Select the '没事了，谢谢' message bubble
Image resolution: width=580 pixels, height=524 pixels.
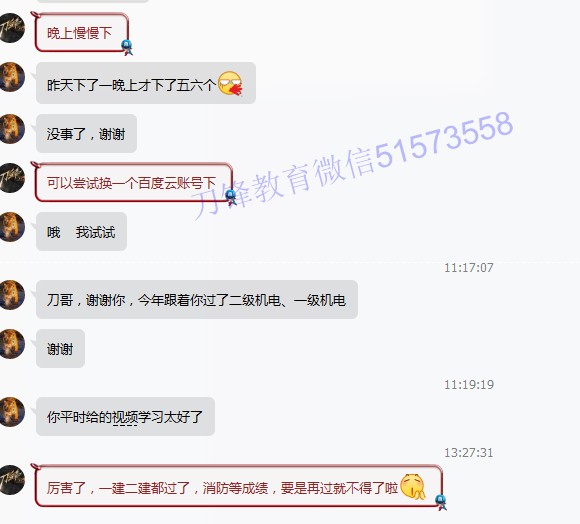pos(86,133)
